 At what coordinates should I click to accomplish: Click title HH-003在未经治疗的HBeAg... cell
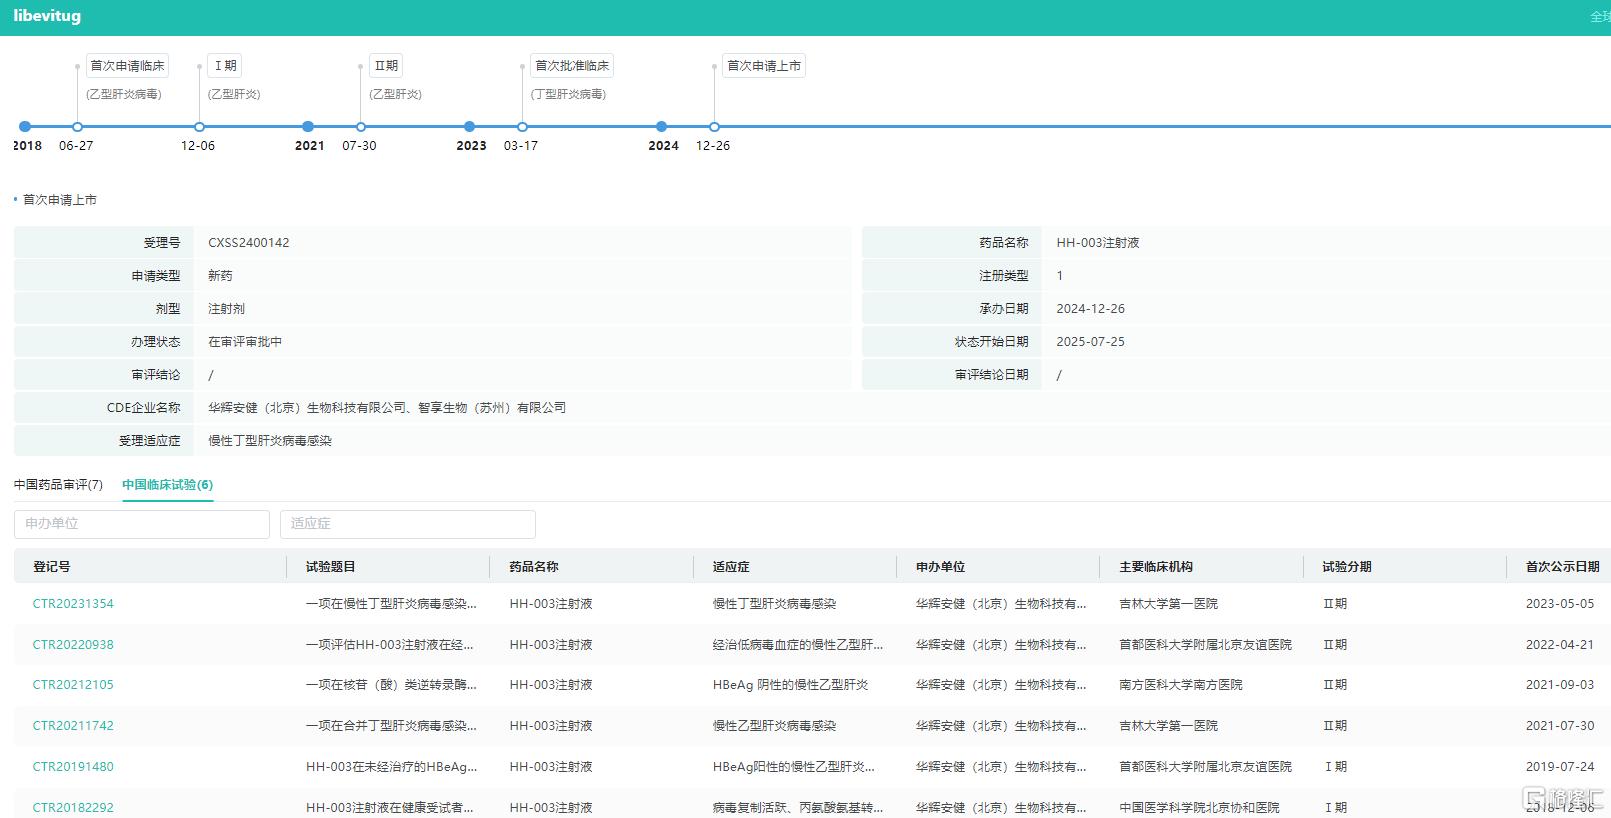[x=392, y=767]
